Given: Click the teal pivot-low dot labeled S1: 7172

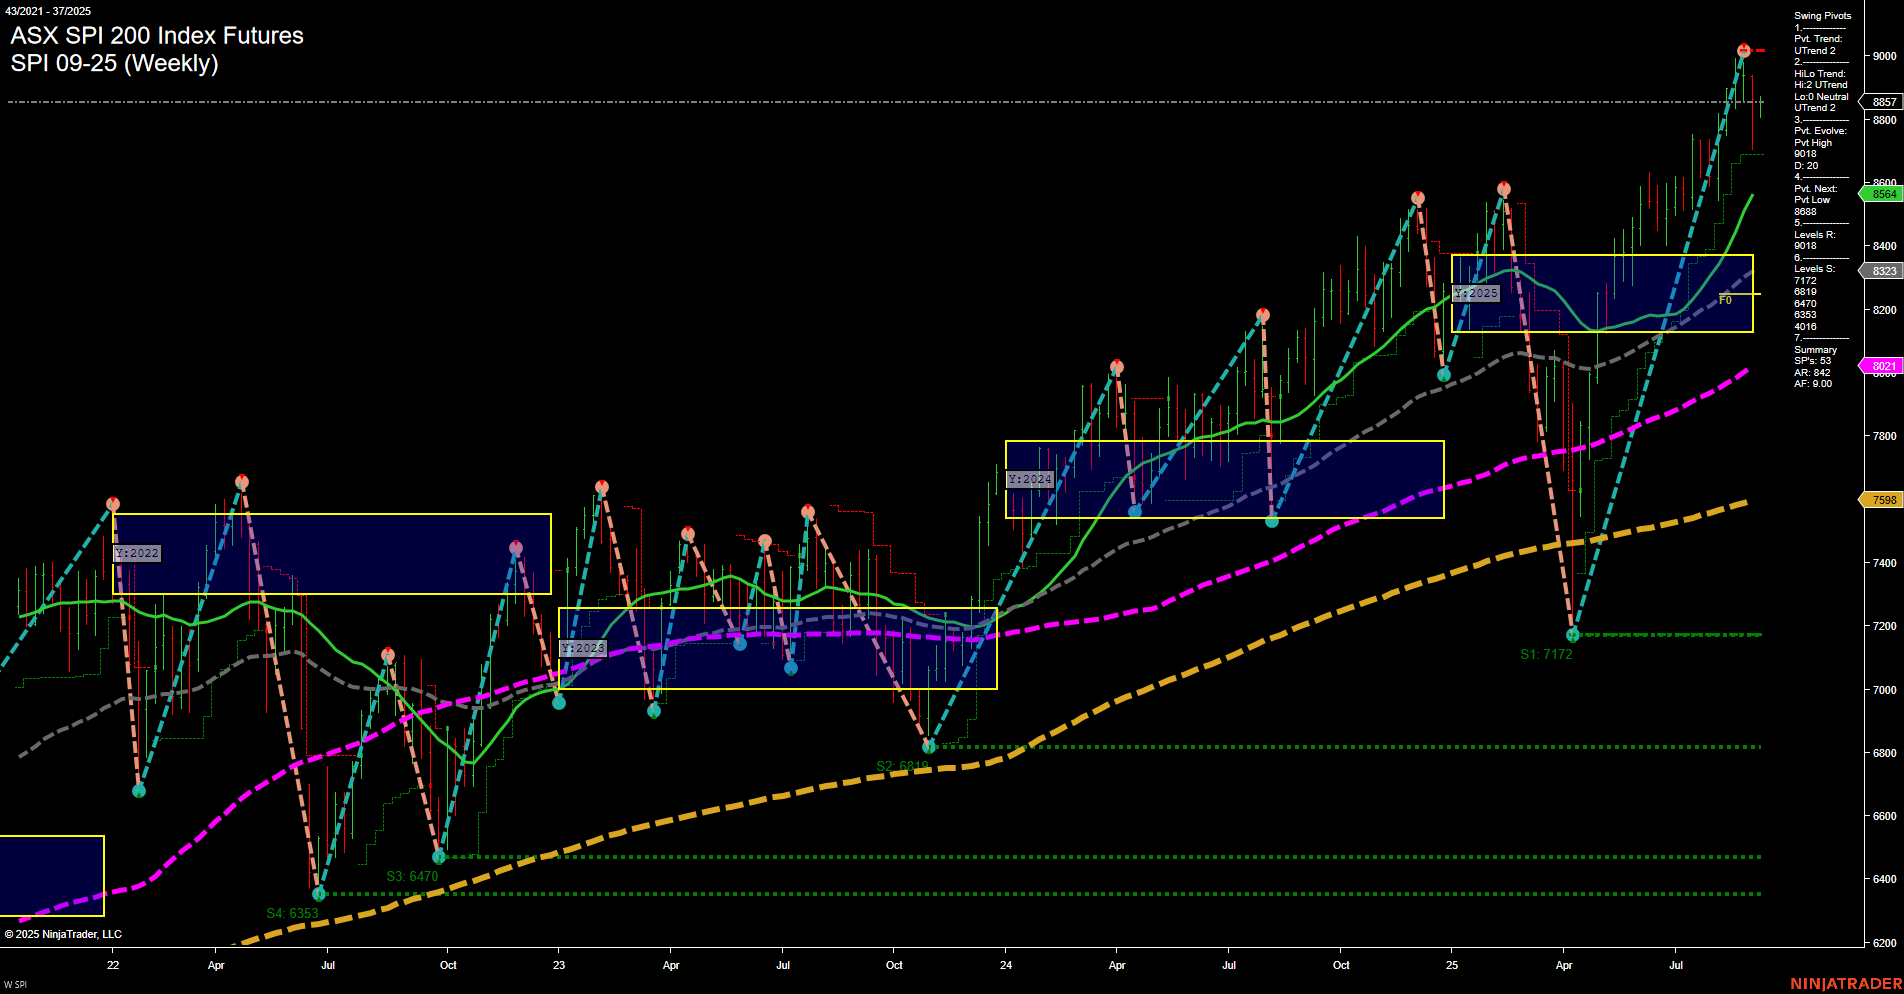Looking at the screenshot, I should (1572, 634).
